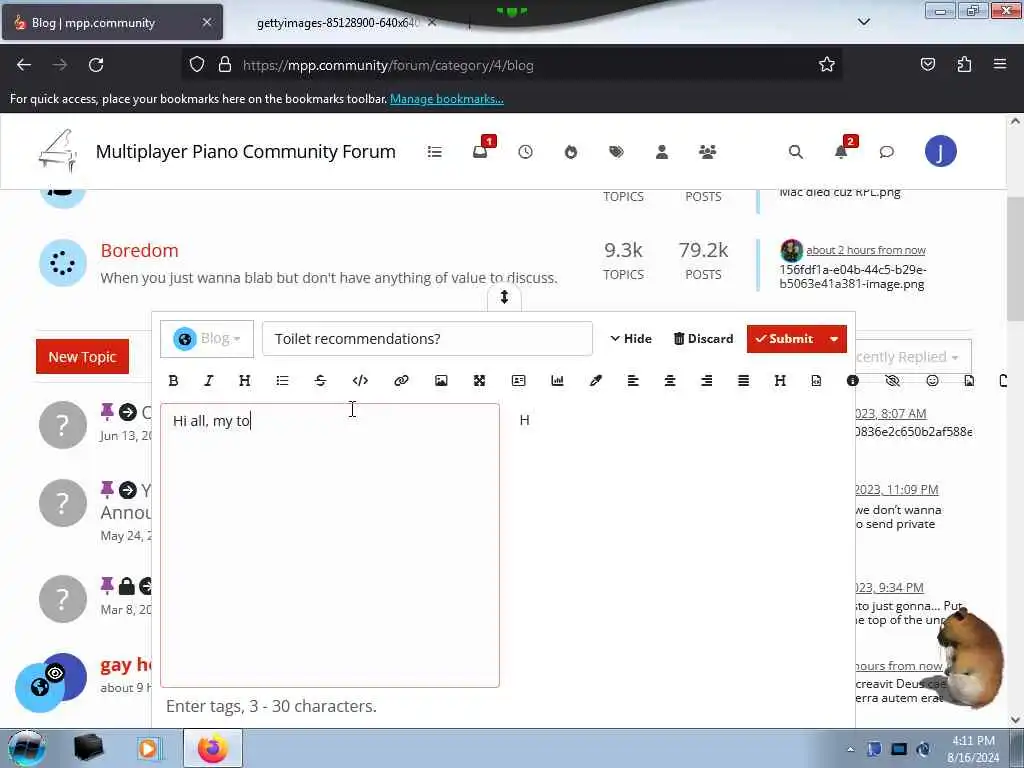1024x768 pixels.
Task: Insert a list with list icon
Action: click(282, 381)
